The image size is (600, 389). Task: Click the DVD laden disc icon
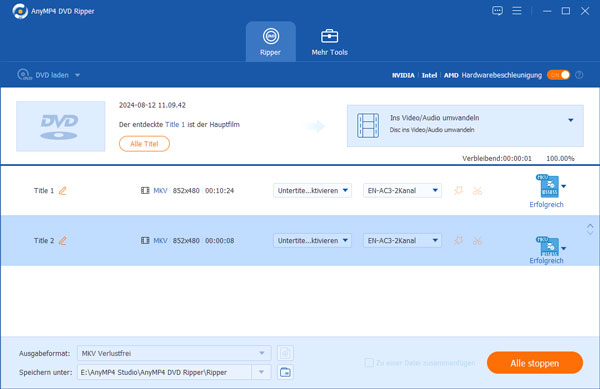tap(24, 75)
